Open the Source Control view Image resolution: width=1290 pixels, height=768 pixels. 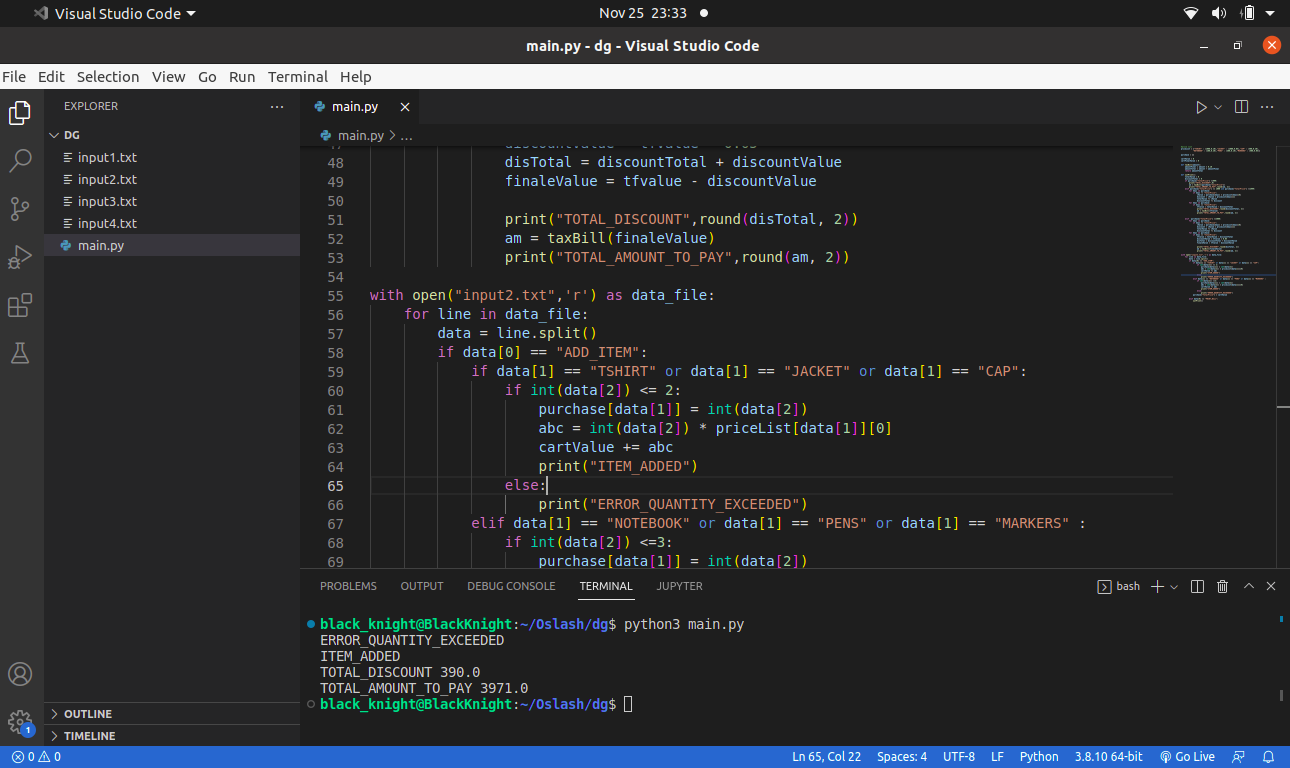coord(20,209)
